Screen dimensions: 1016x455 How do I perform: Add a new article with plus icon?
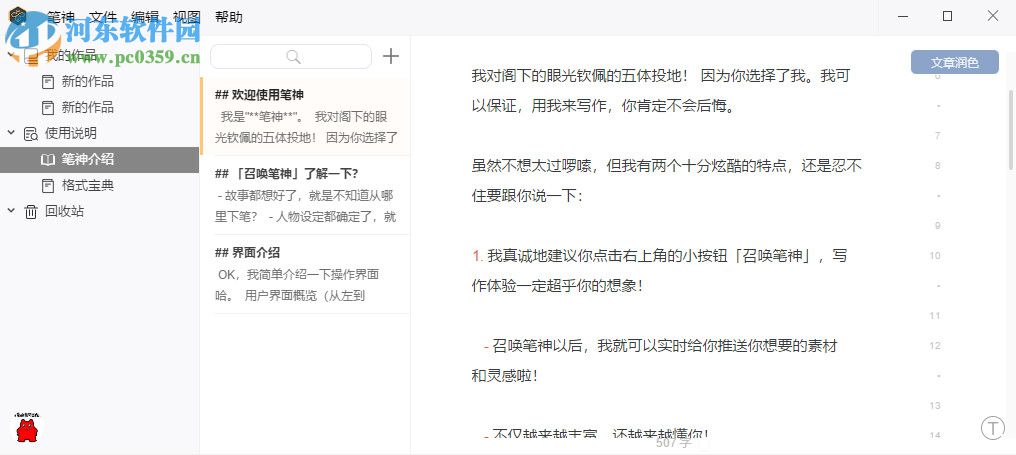[391, 56]
